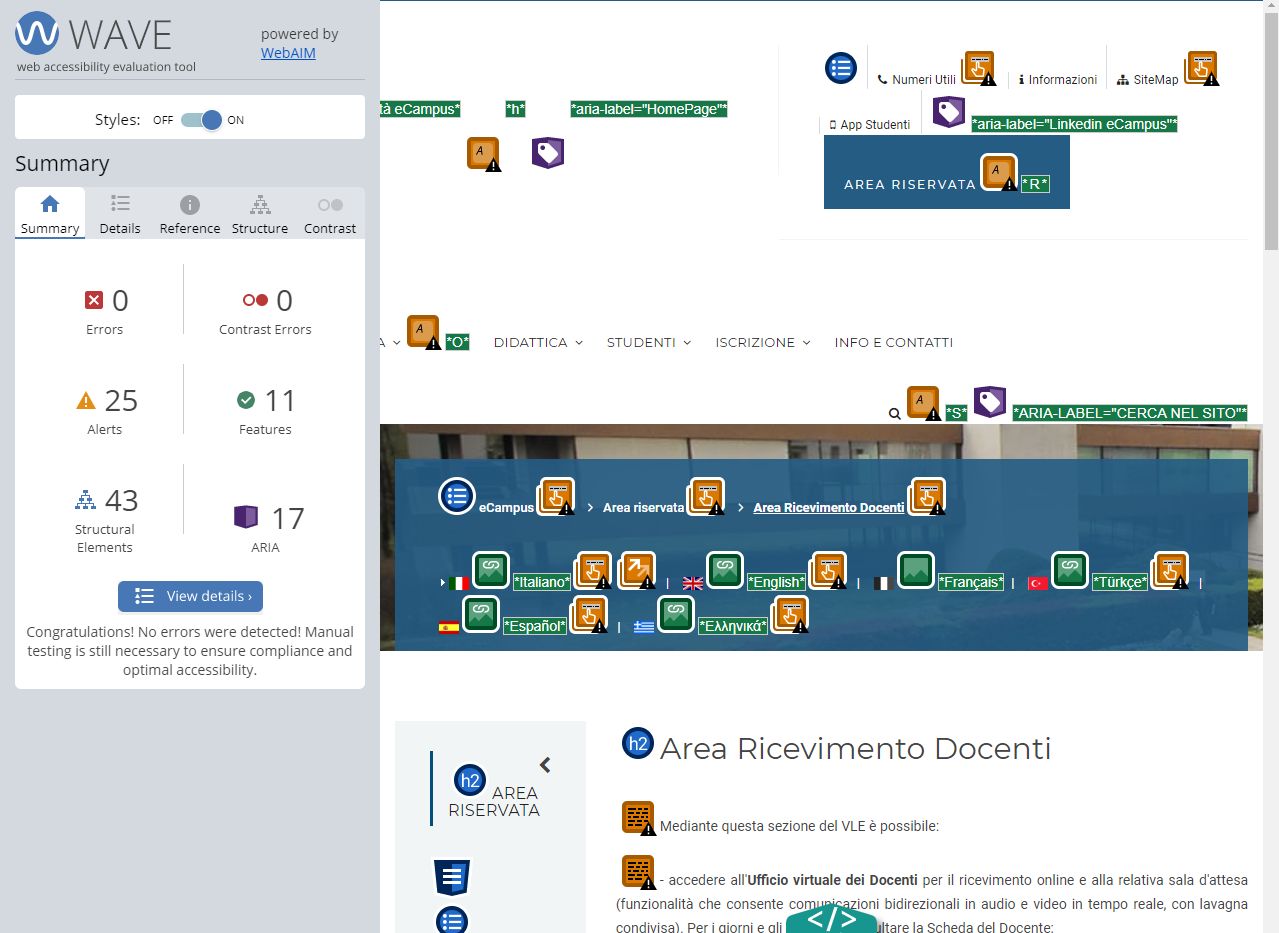
Task: Click the nav element icon in sidebar
Action: [x=452, y=877]
